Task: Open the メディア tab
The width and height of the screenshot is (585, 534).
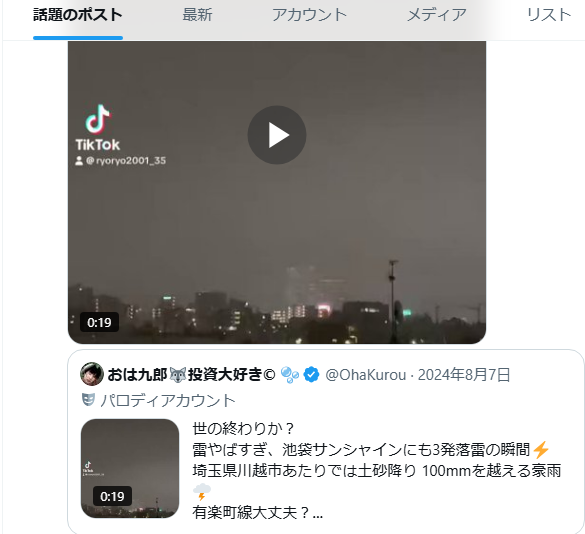Action: click(437, 15)
